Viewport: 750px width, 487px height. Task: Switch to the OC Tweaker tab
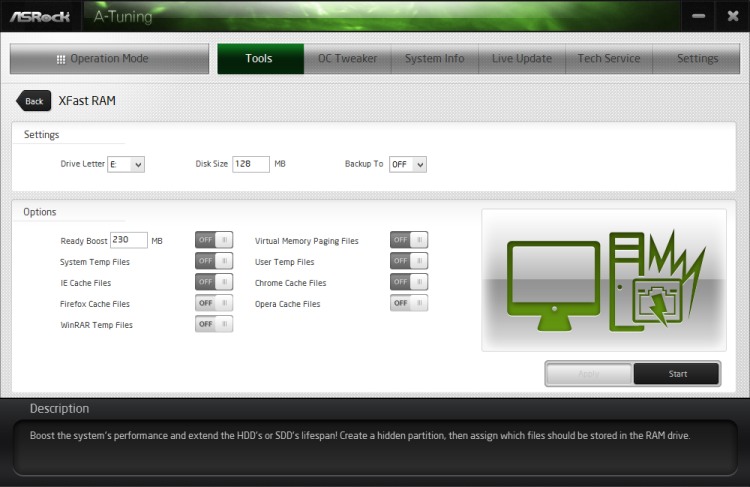pos(347,59)
